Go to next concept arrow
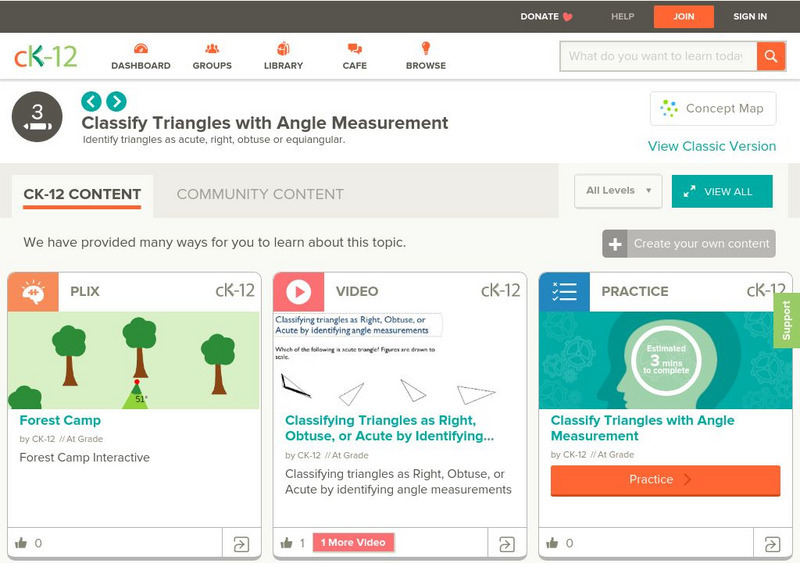Viewport: 800px width, 563px height. (x=116, y=101)
